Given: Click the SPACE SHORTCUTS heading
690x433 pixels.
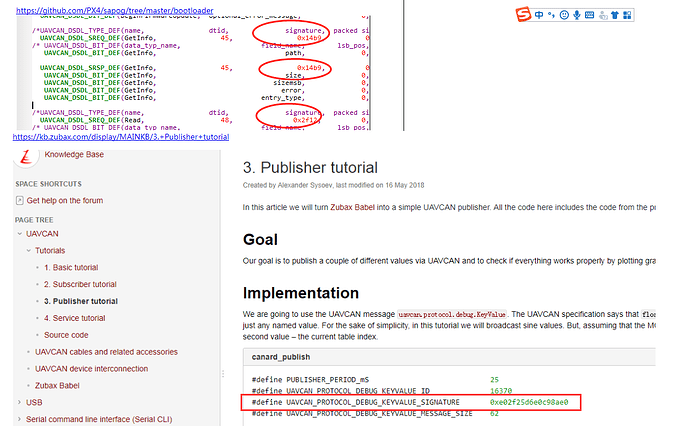Looking at the screenshot, I should click(x=48, y=184).
